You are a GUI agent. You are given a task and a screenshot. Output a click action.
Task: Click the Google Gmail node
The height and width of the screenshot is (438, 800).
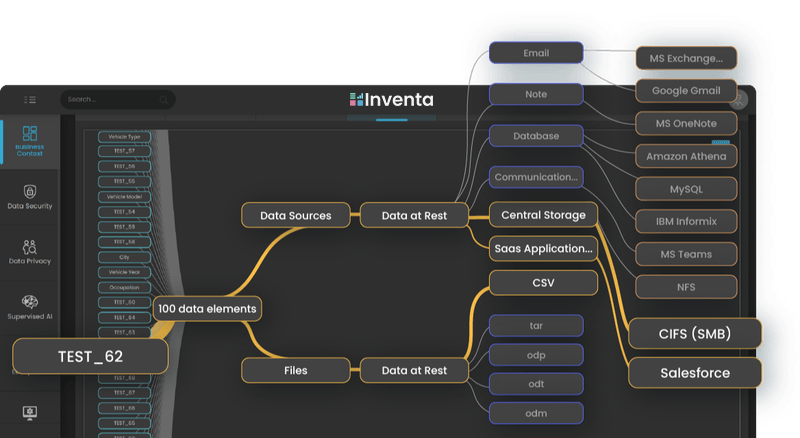point(686,91)
